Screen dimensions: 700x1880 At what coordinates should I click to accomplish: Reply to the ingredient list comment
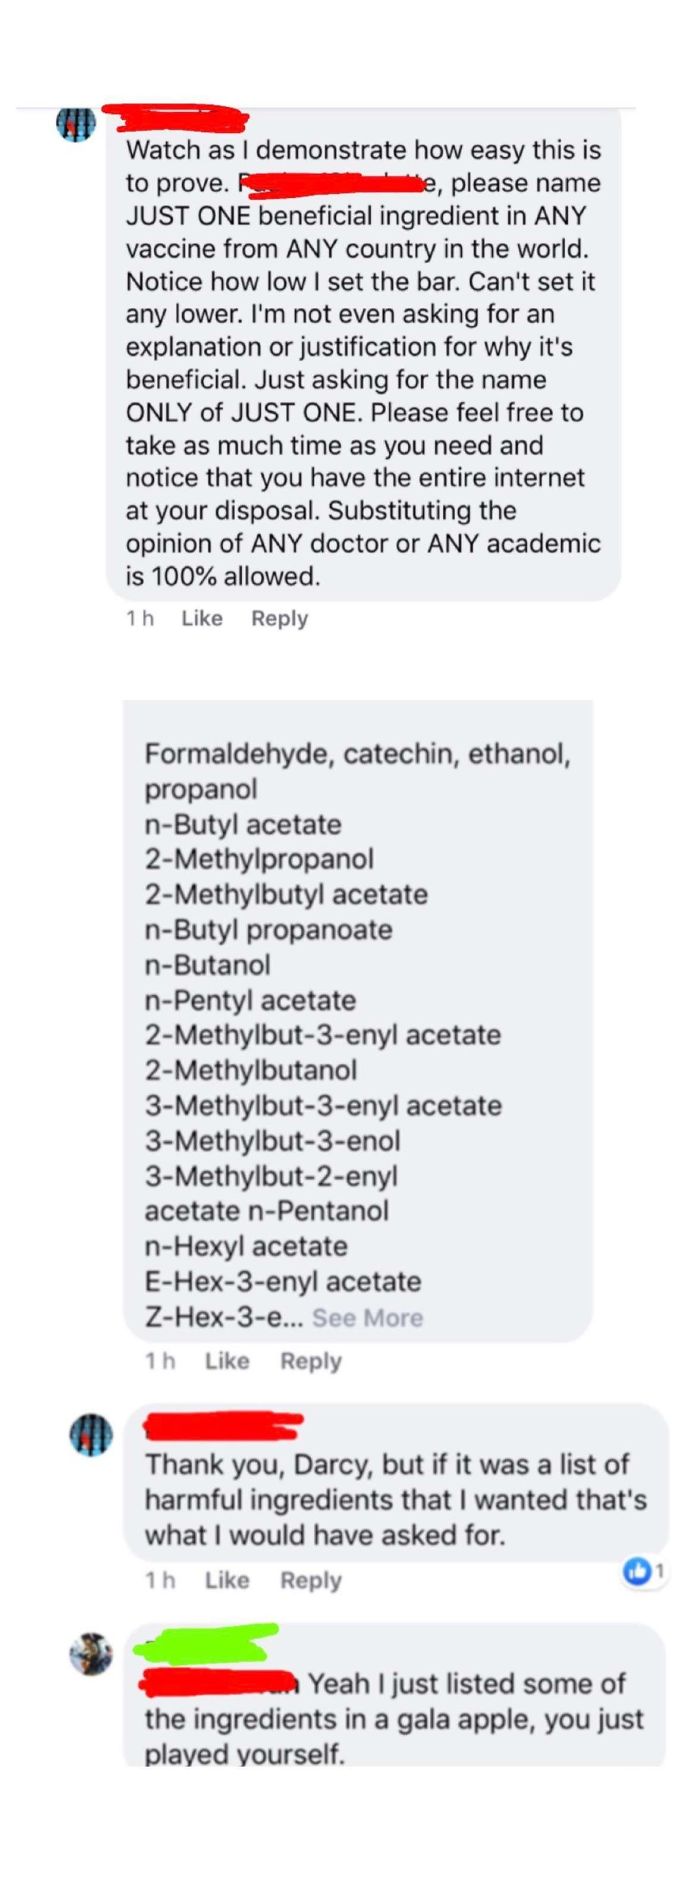click(311, 1360)
